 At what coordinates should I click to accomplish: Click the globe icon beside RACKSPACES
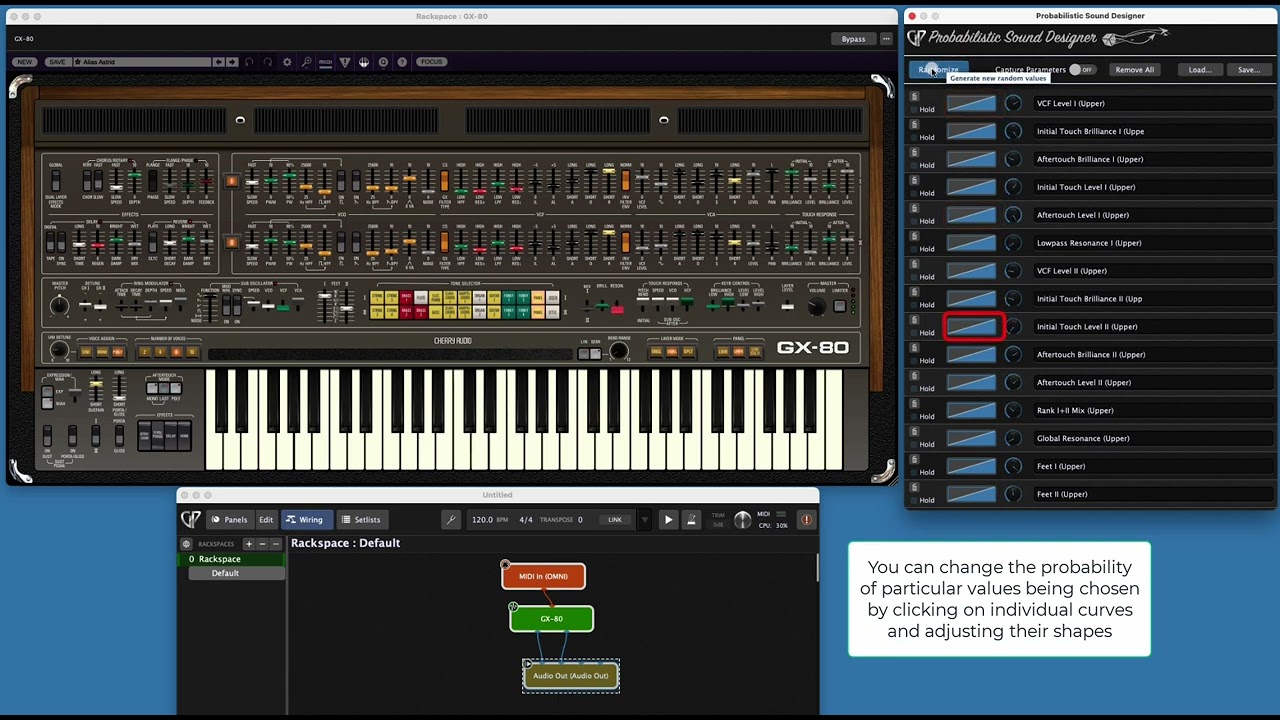(x=186, y=544)
